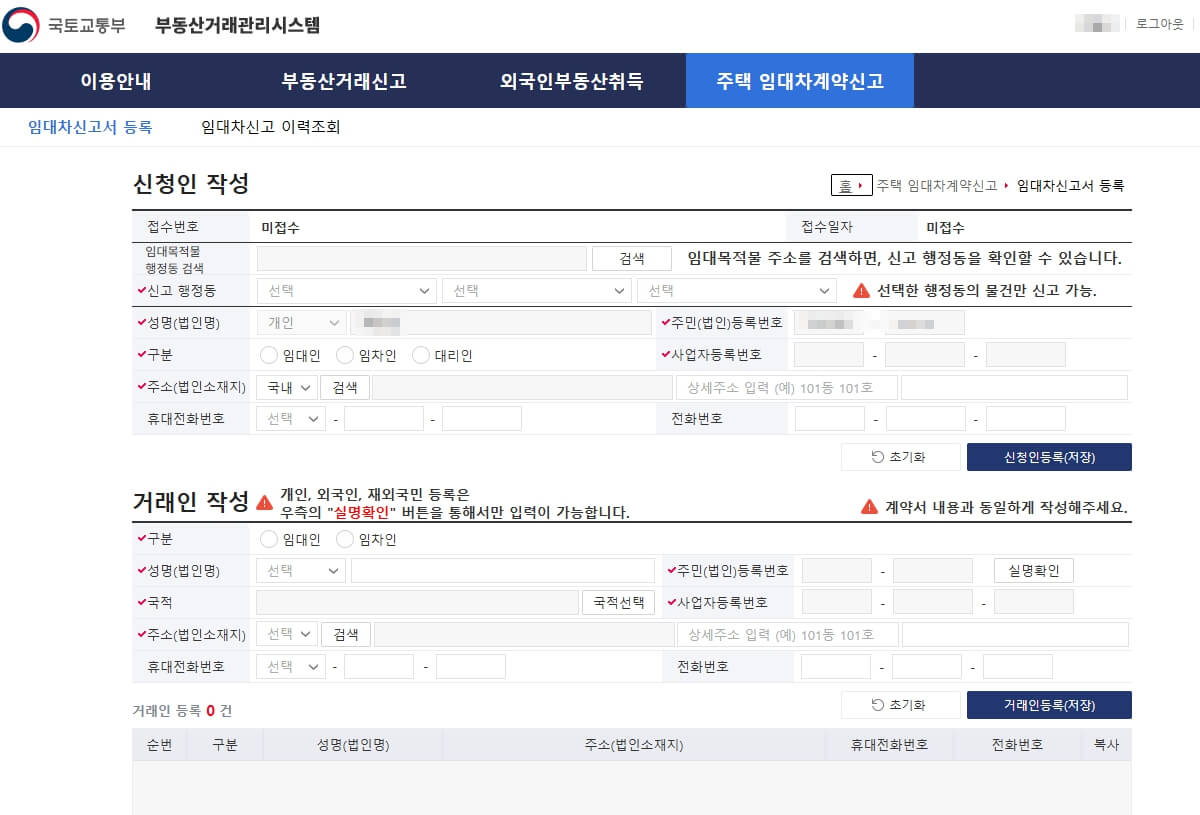Click the 임대목적물 행정동 검색 input field

point(420,258)
